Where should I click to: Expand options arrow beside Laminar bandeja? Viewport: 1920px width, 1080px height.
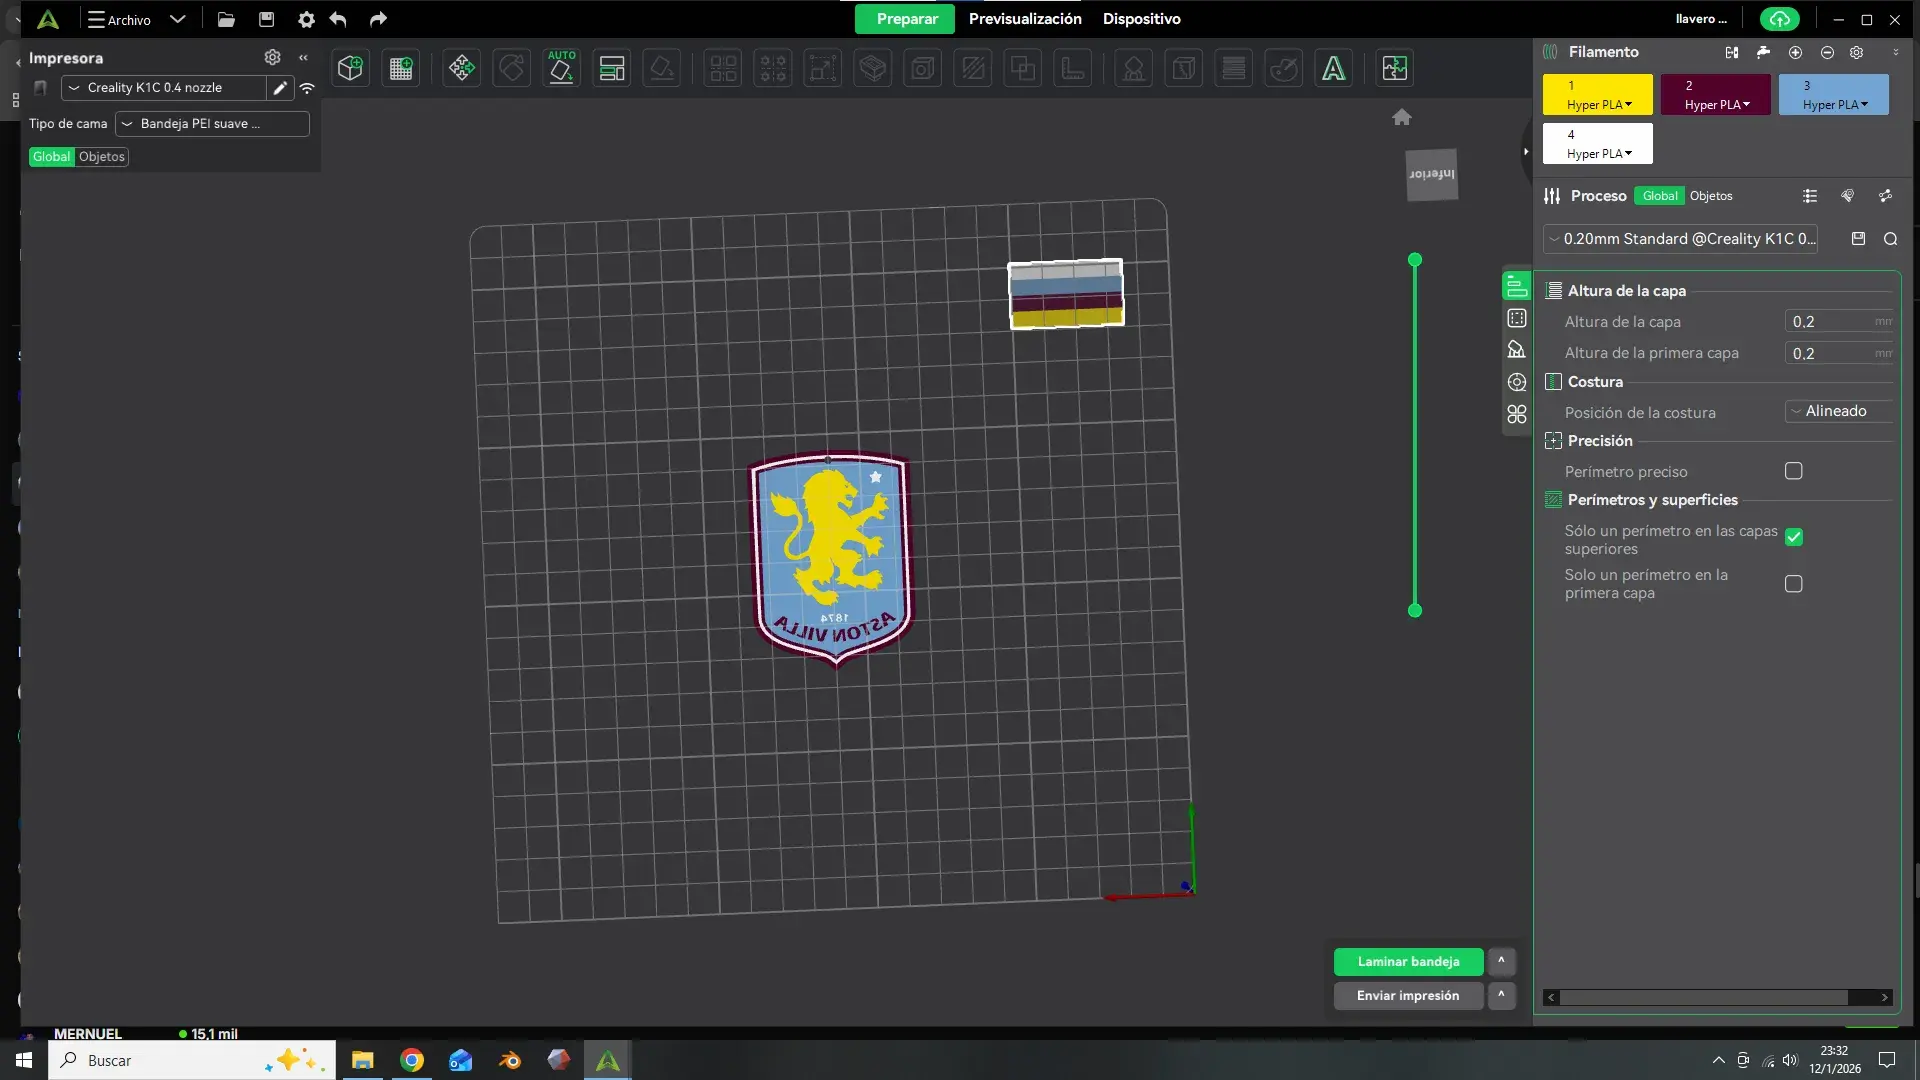point(1501,961)
